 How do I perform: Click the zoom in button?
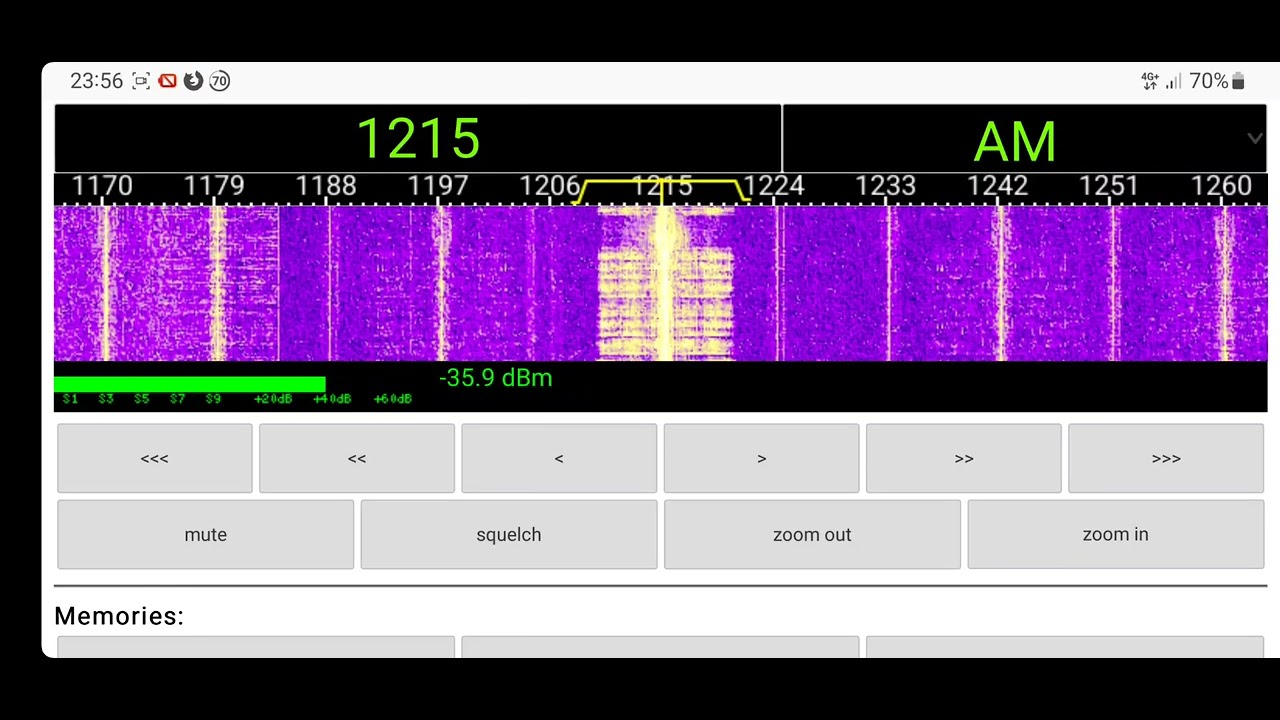point(1116,535)
